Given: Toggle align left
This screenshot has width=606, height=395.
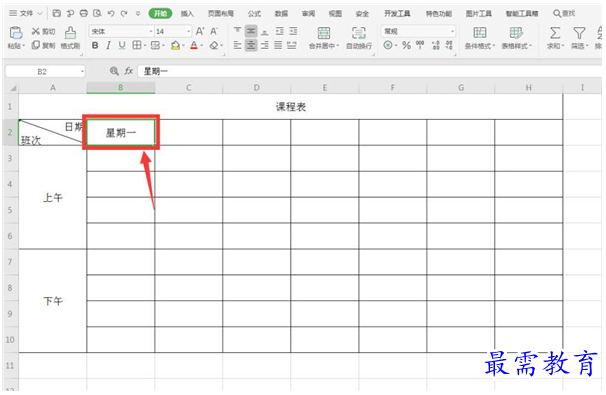Looking at the screenshot, I should [238, 46].
